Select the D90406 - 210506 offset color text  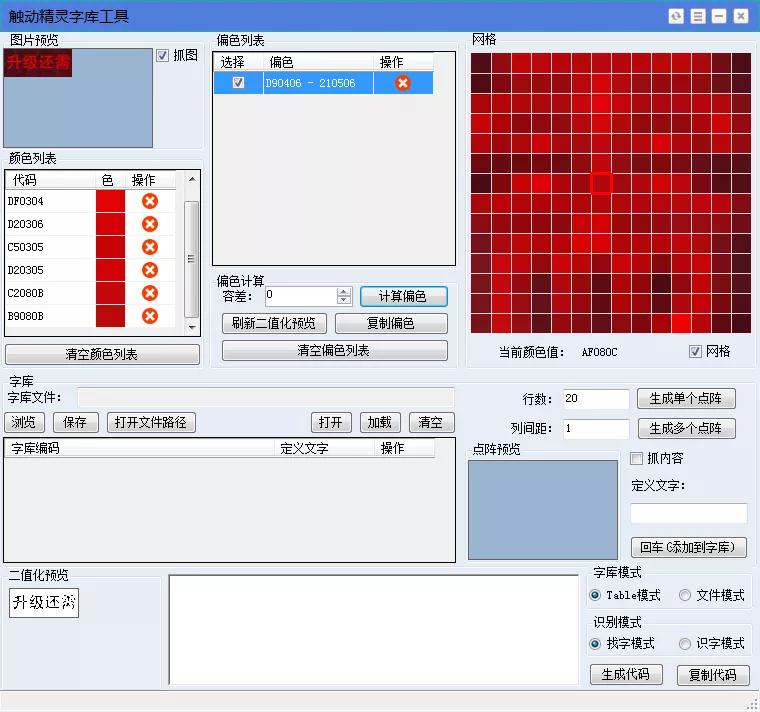[310, 83]
